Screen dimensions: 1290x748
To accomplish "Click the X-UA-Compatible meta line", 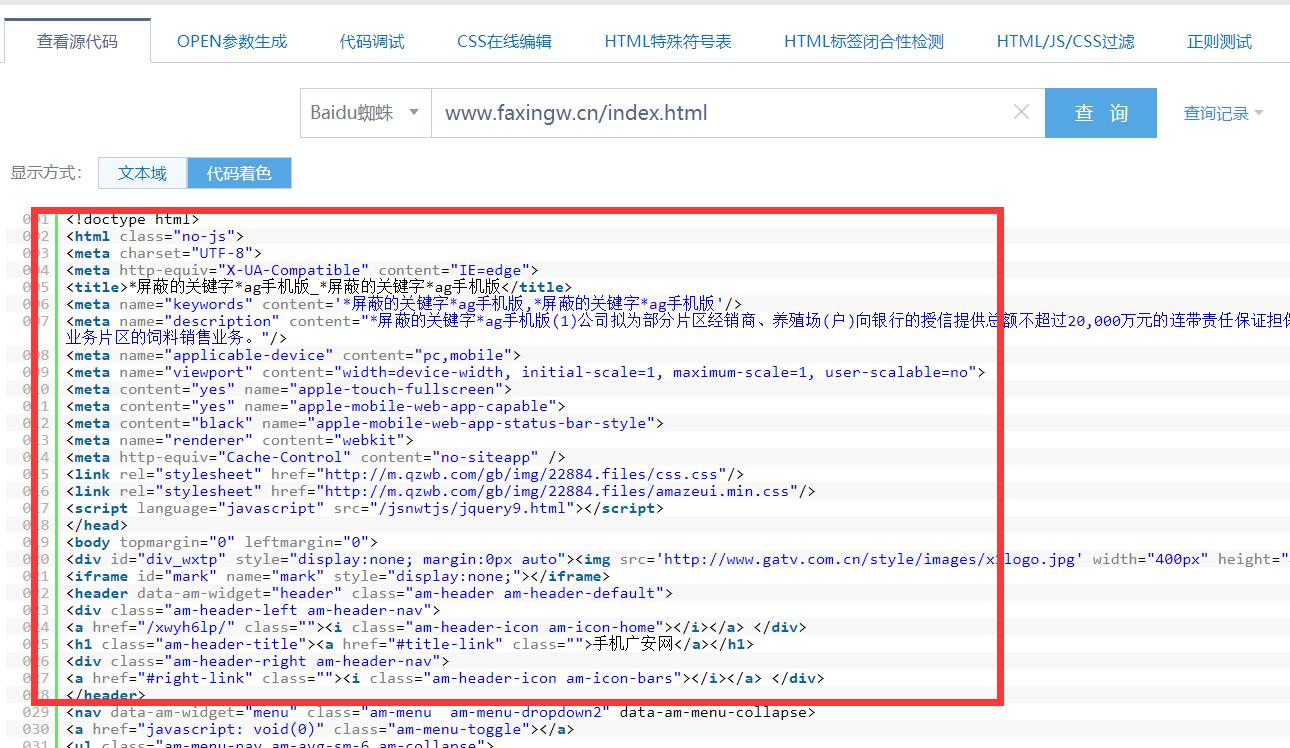I will click(x=302, y=270).
